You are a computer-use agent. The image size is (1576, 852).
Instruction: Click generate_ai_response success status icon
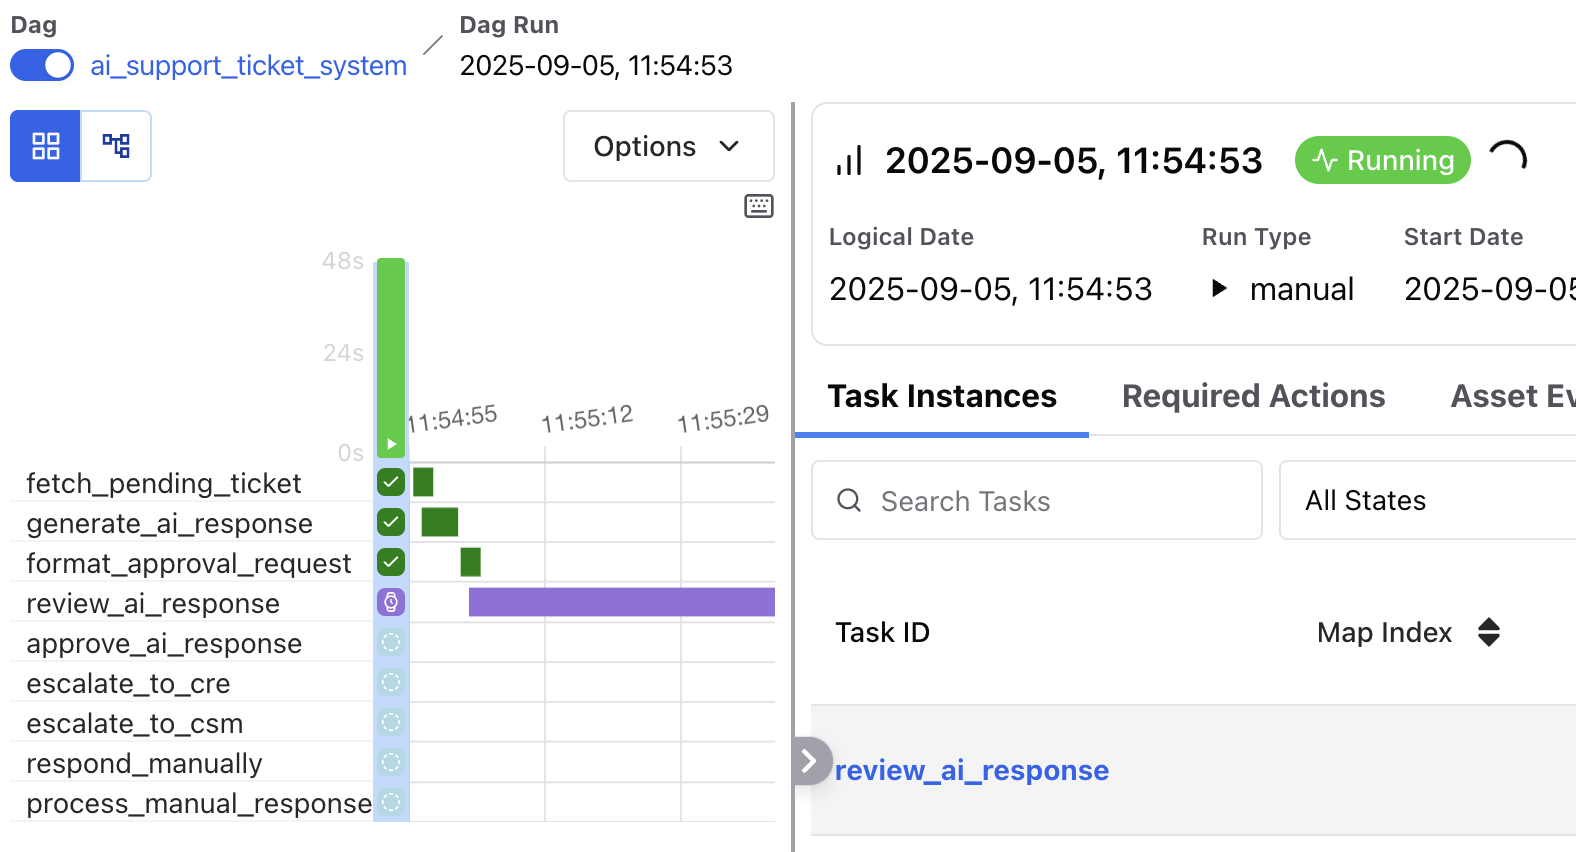point(391,522)
